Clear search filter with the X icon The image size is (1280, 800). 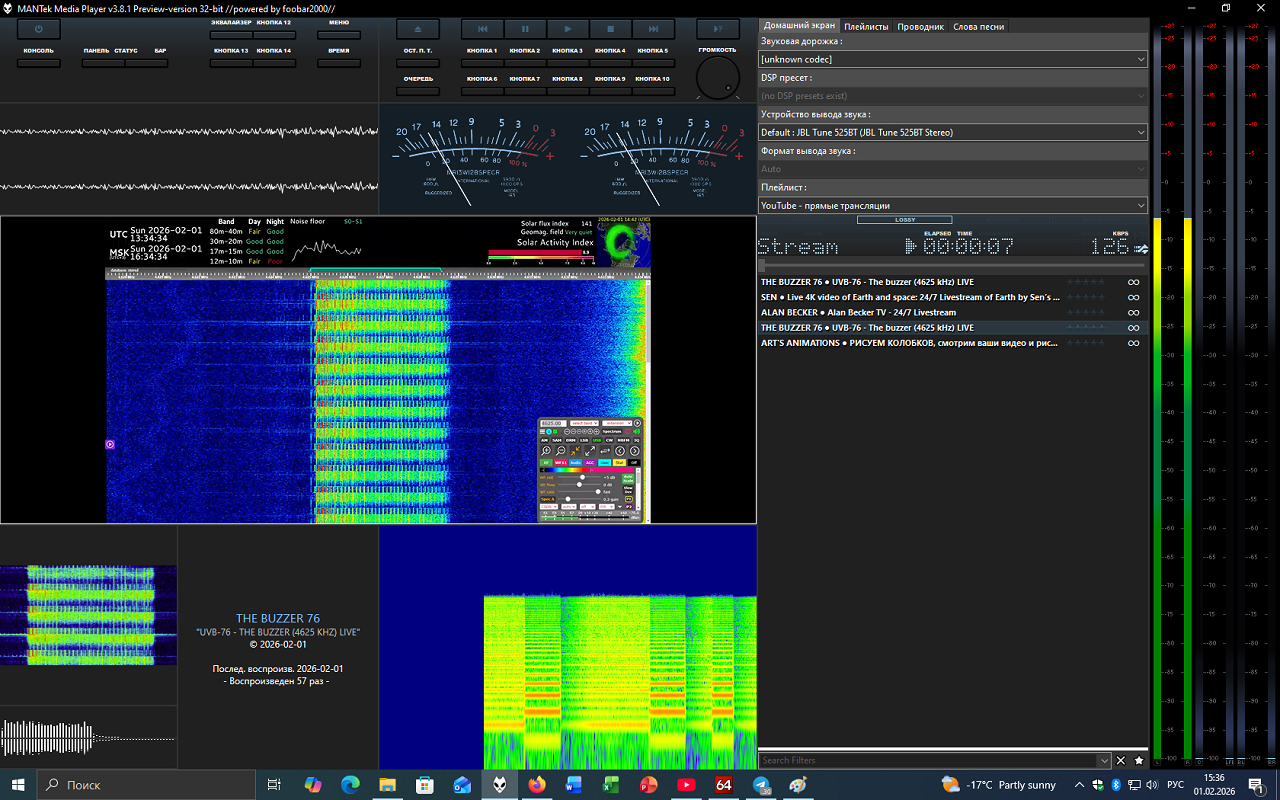tap(1121, 761)
